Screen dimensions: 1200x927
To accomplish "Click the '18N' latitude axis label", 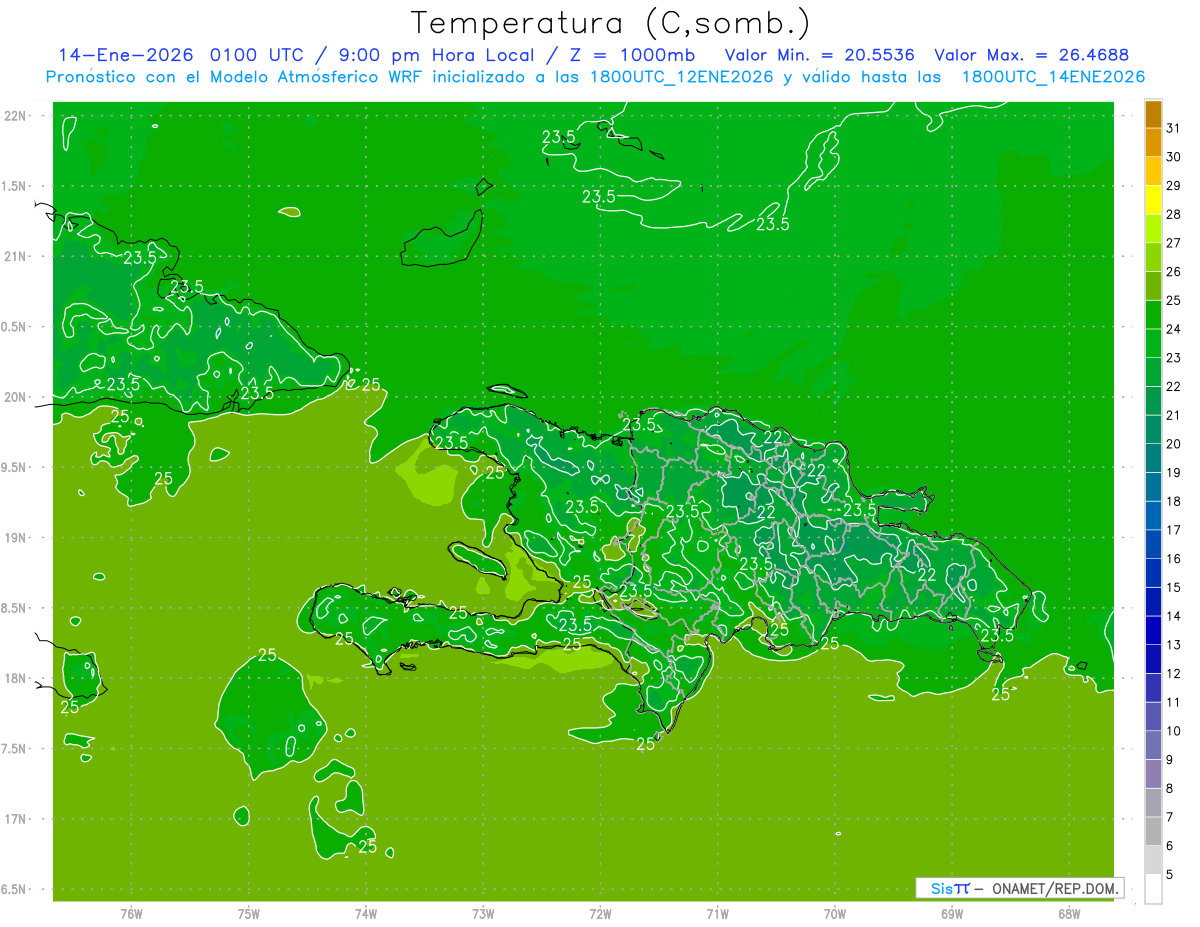I will pyautogui.click(x=16, y=678).
